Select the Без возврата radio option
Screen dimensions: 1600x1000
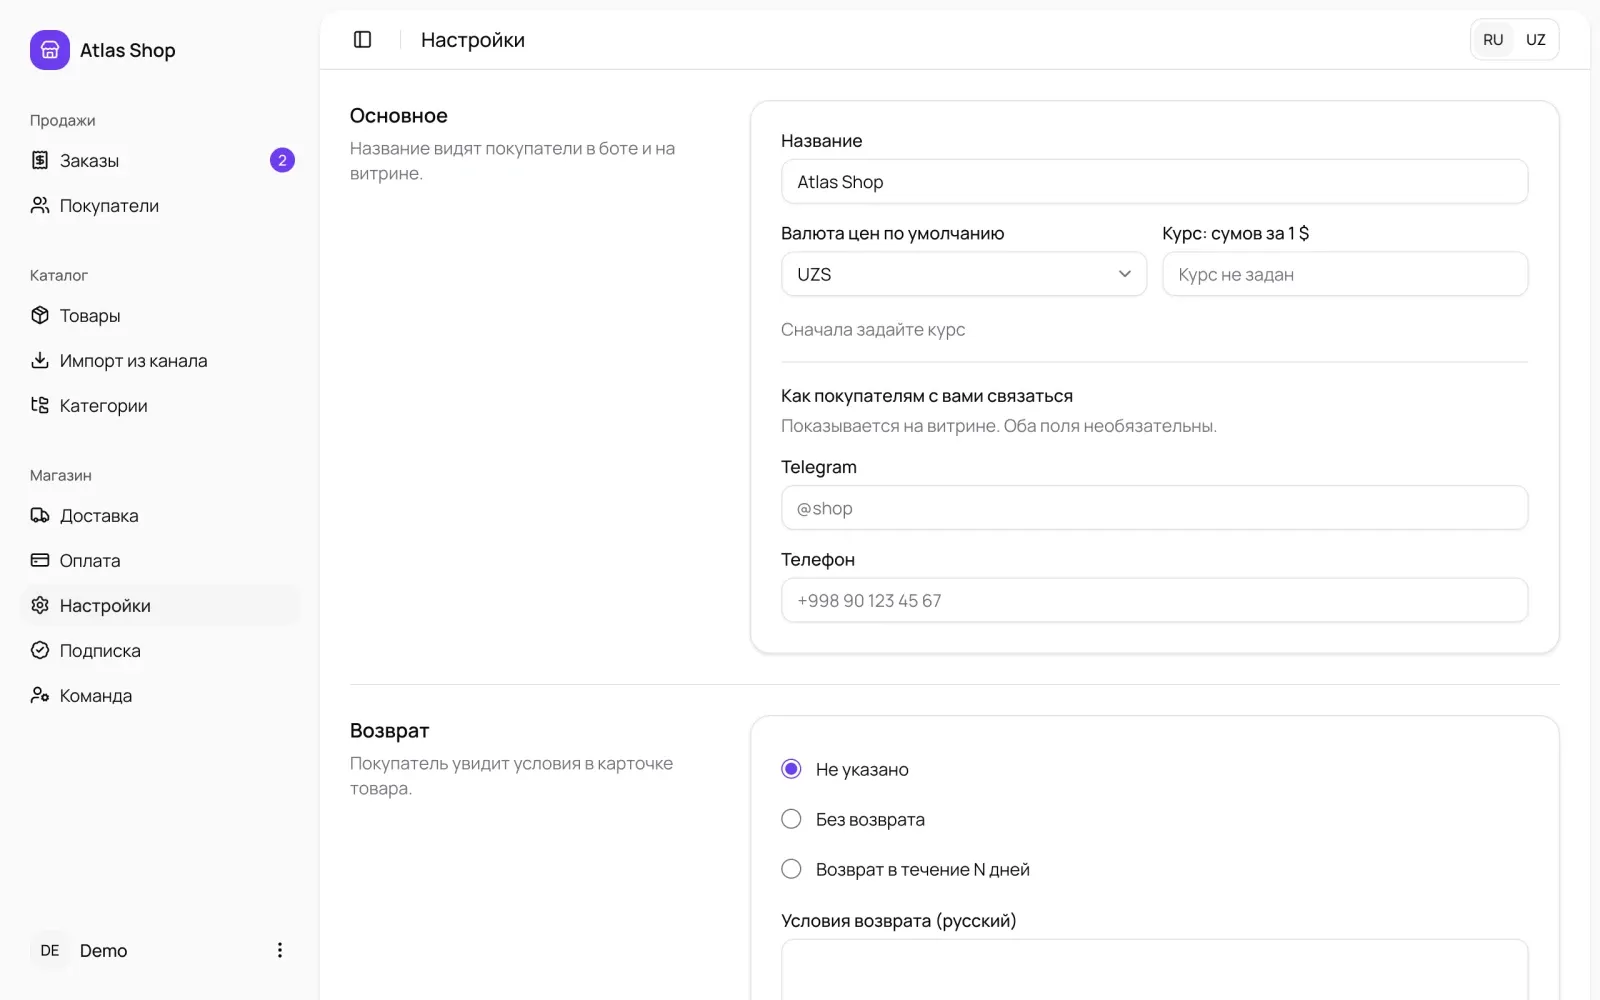click(x=791, y=819)
